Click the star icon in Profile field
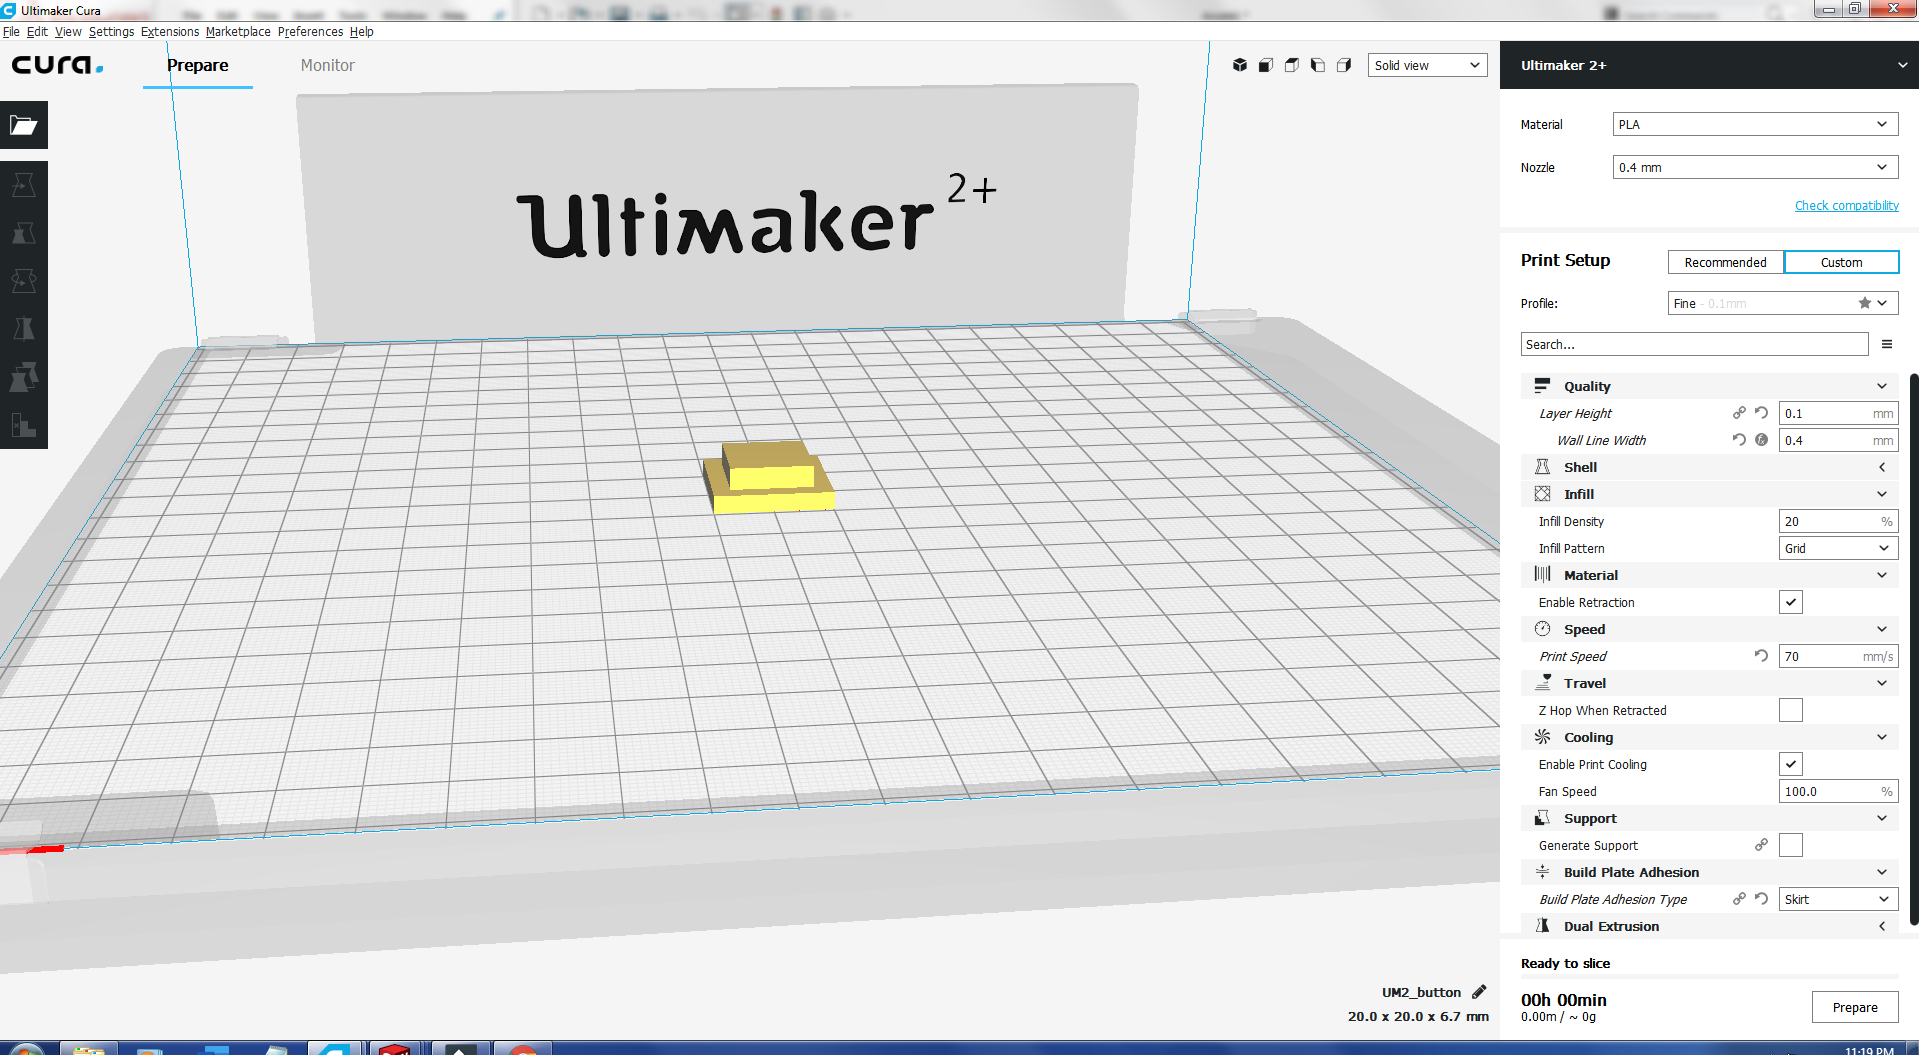 point(1865,303)
